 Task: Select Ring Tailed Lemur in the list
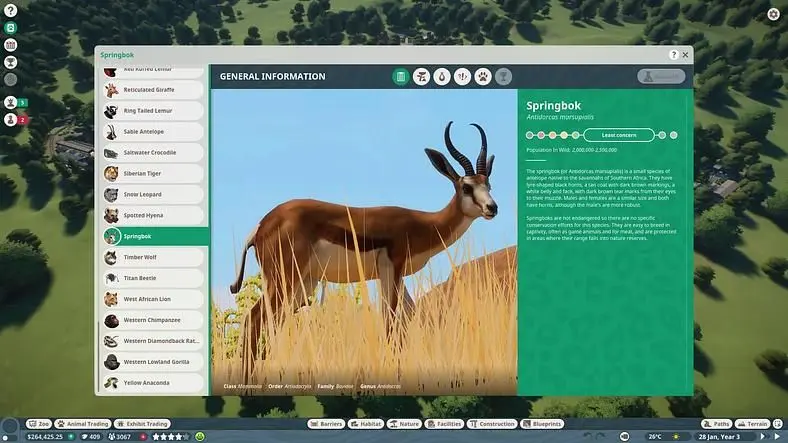coord(153,111)
